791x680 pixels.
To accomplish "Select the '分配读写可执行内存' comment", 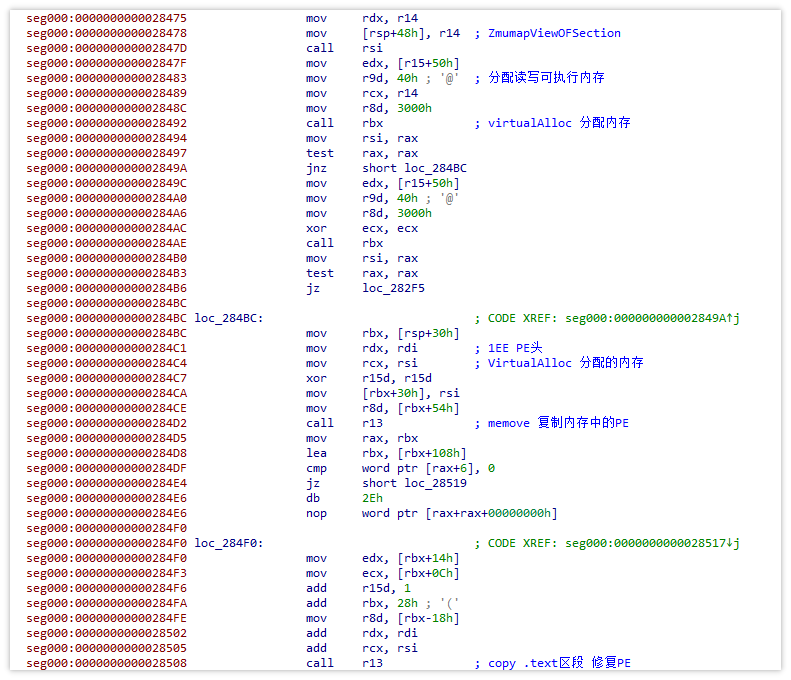I will click(x=546, y=78).
